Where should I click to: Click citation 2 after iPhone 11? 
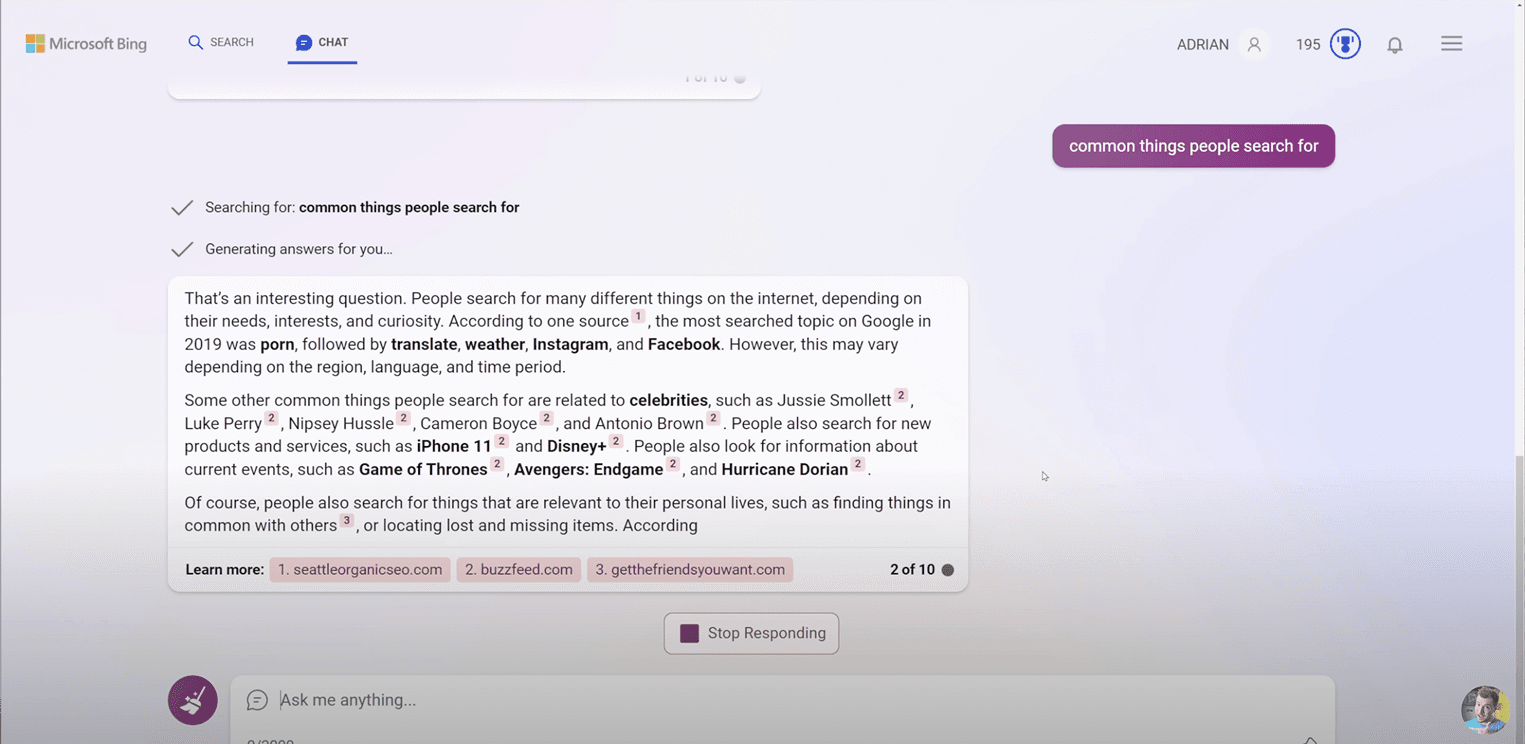(502, 442)
